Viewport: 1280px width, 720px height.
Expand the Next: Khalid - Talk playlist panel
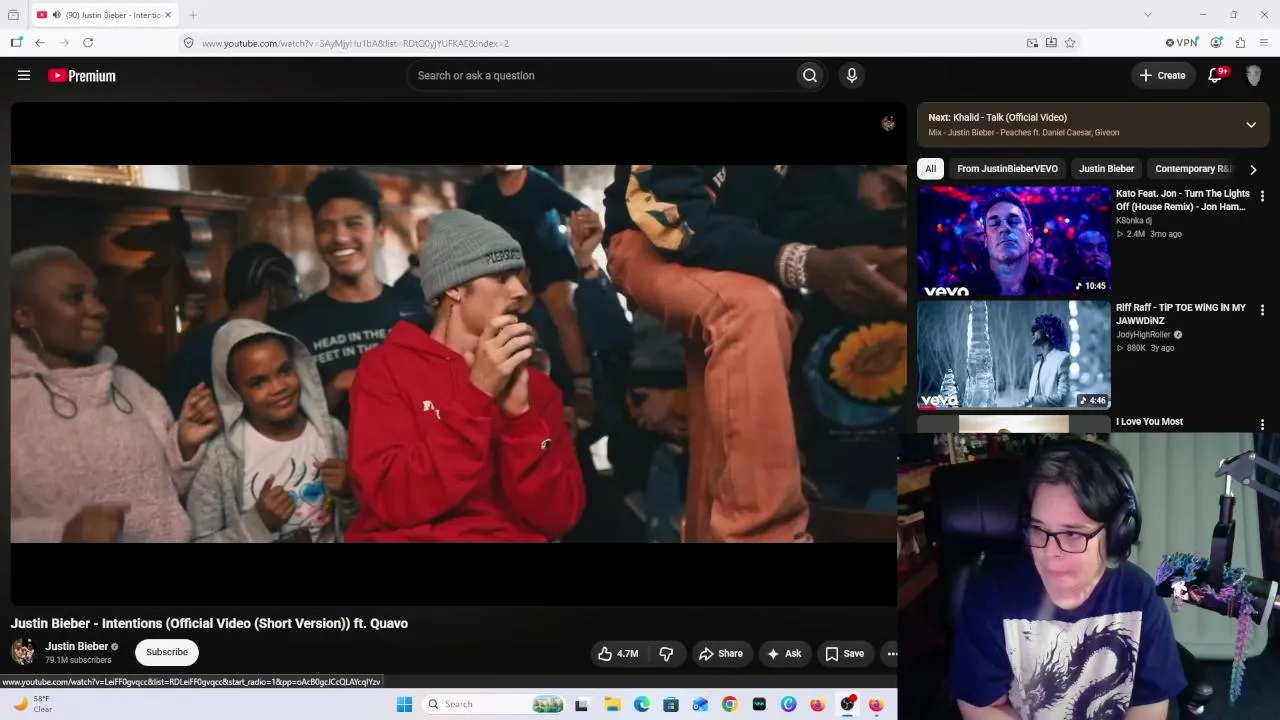[1251, 125]
